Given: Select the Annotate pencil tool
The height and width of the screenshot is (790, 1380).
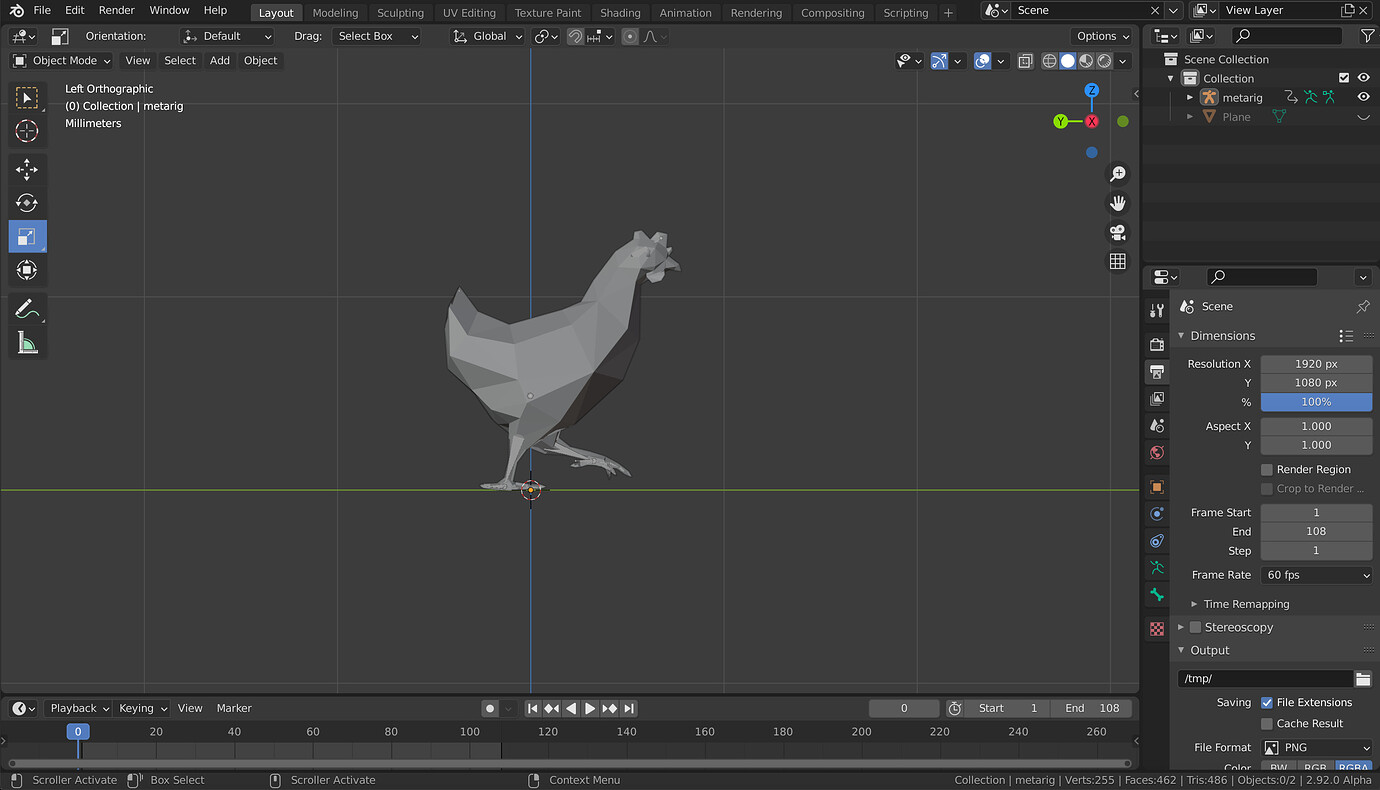Looking at the screenshot, I should (x=27, y=309).
